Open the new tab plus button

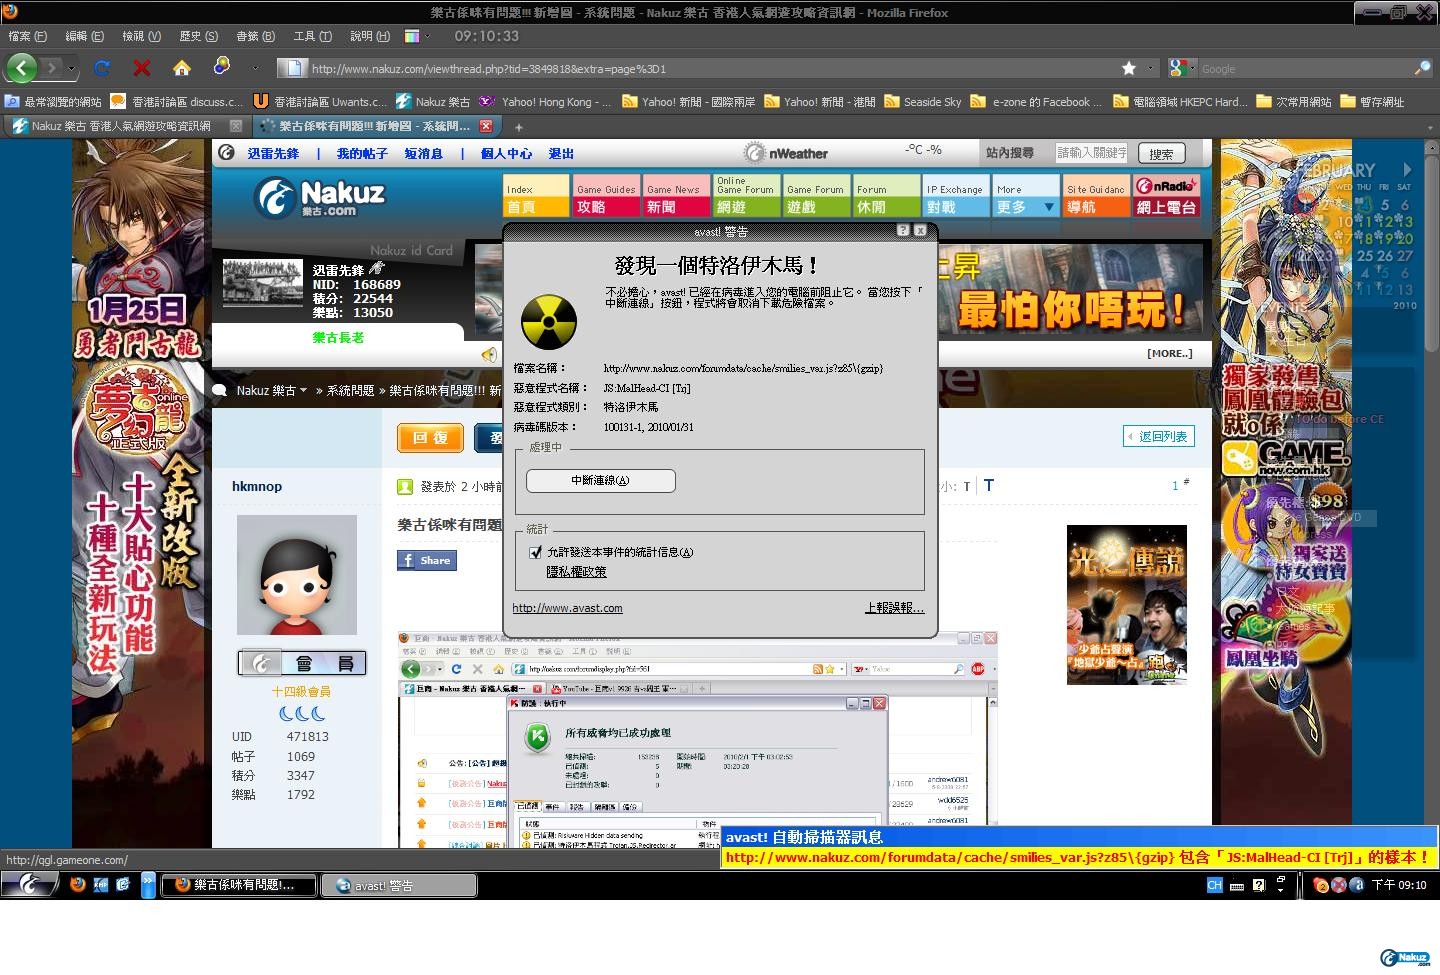click(518, 127)
